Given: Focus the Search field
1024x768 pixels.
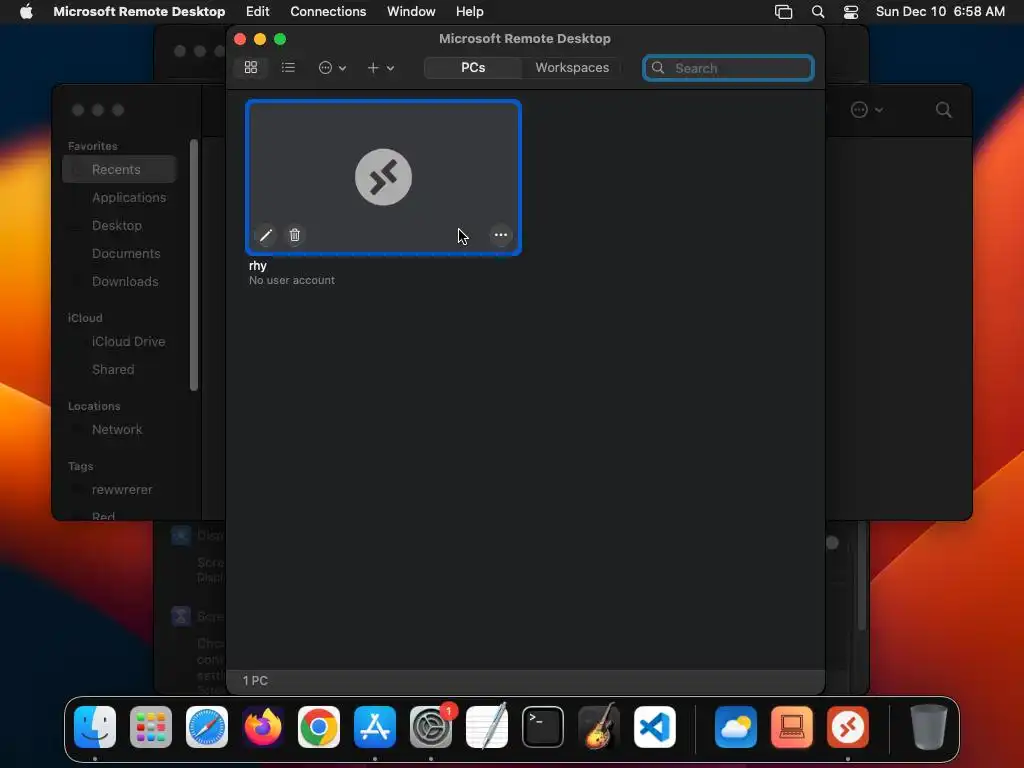Looking at the screenshot, I should [x=728, y=68].
